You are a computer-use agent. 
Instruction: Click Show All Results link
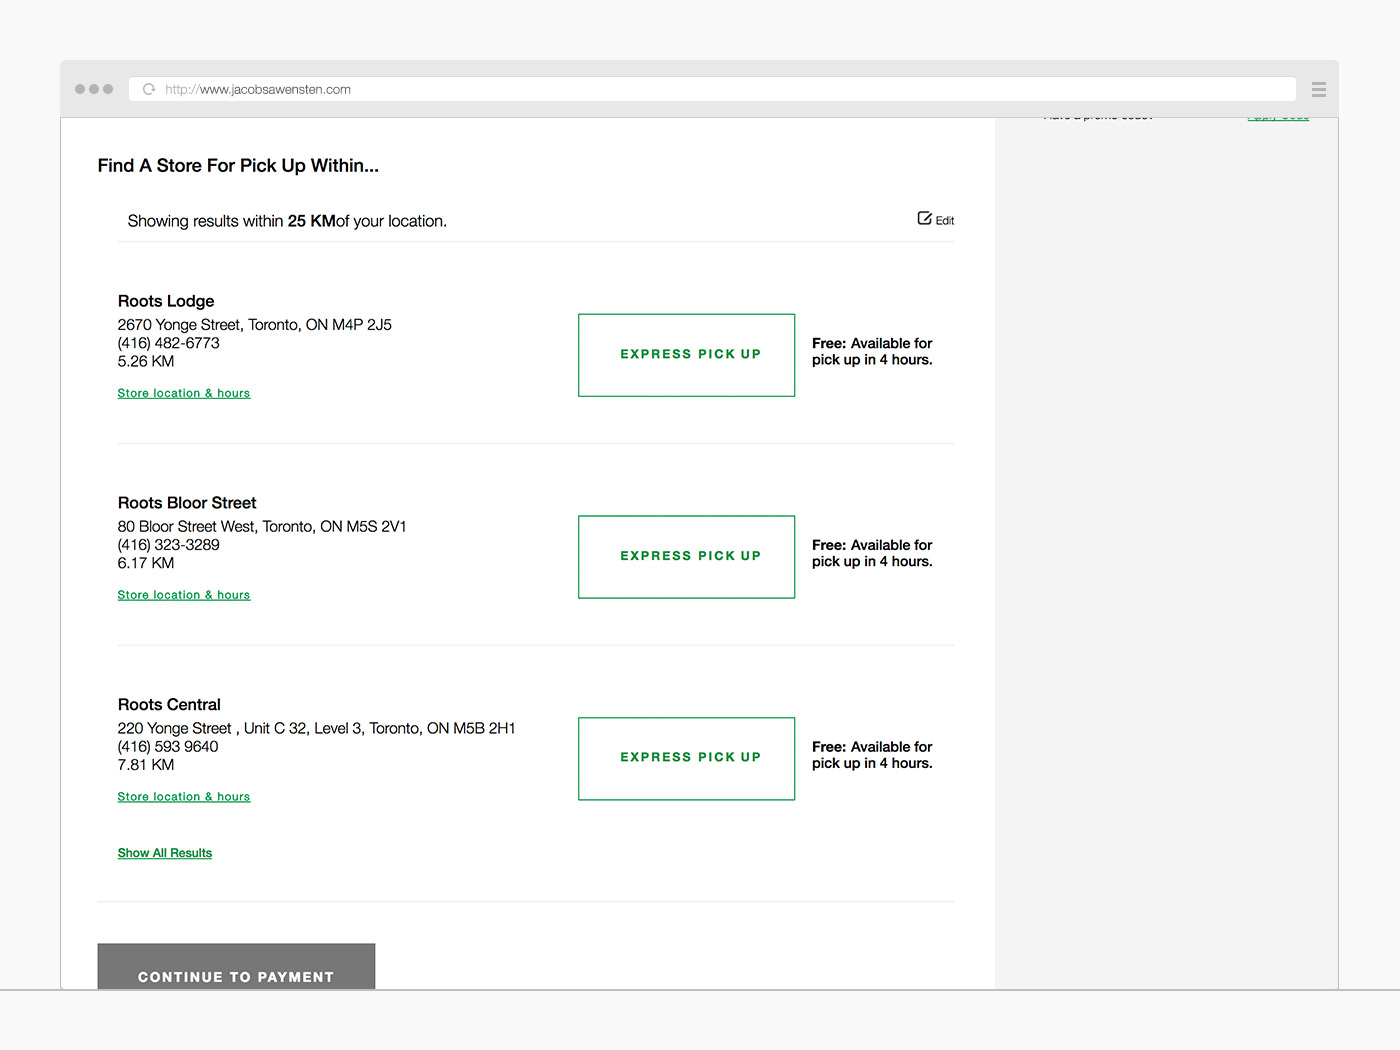pyautogui.click(x=165, y=853)
